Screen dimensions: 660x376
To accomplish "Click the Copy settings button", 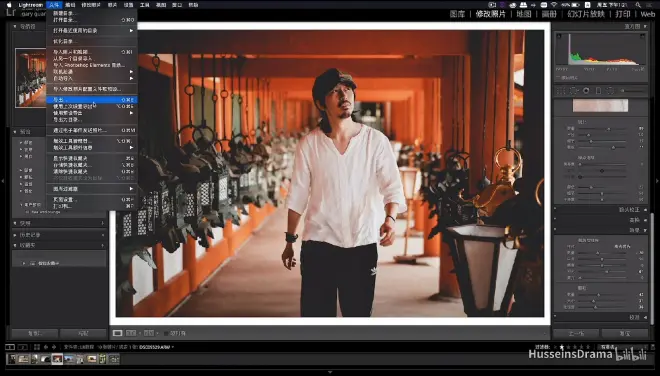I will pyautogui.click(x=35, y=333).
